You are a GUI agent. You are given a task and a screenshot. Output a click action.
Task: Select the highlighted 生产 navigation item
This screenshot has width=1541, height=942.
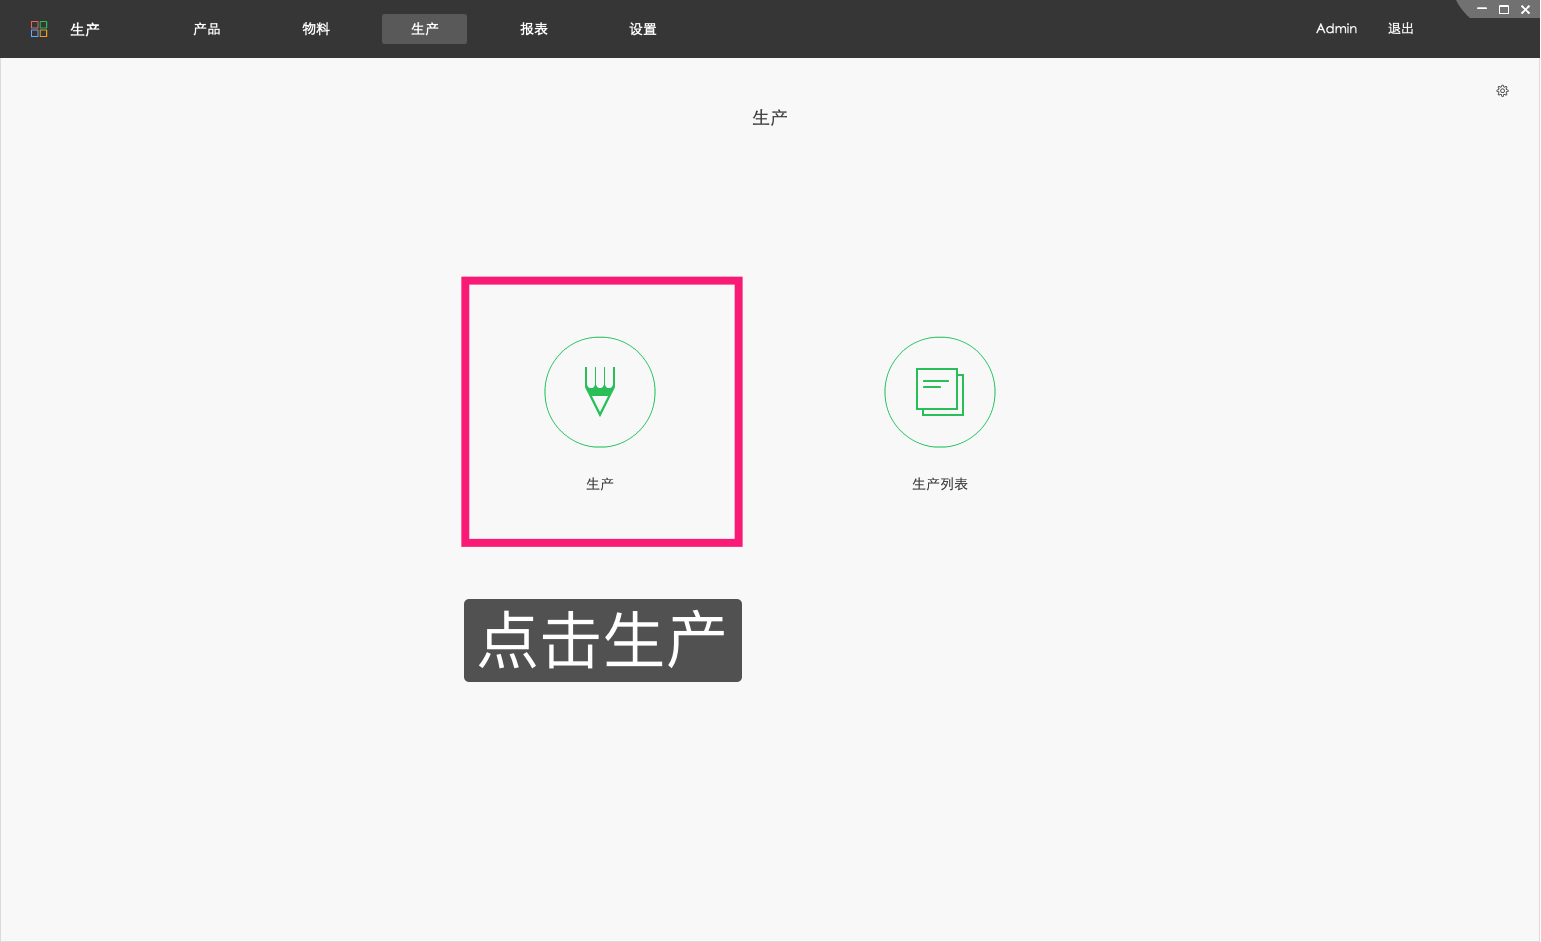click(424, 28)
